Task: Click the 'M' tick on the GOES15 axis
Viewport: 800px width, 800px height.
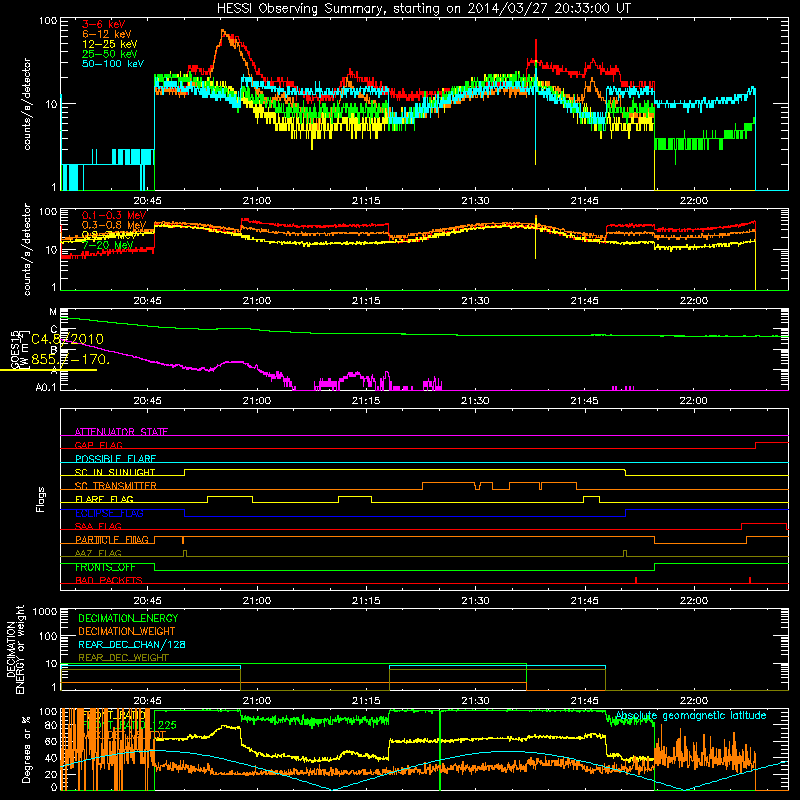Action: [53, 312]
